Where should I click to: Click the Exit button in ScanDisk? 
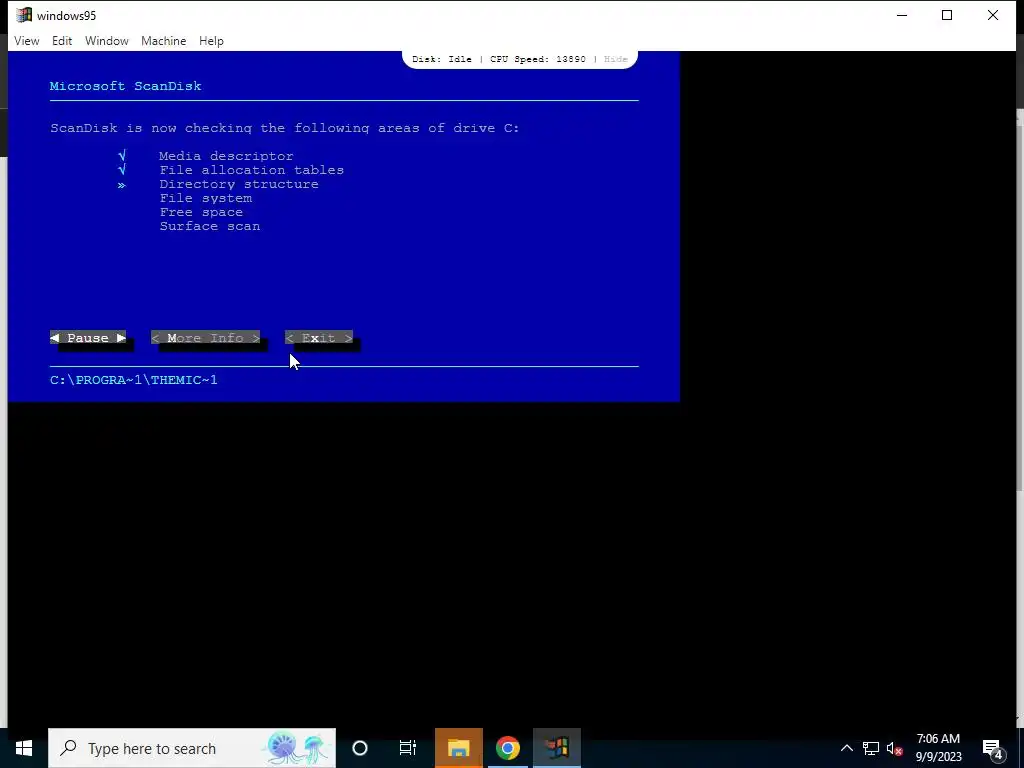click(x=319, y=338)
